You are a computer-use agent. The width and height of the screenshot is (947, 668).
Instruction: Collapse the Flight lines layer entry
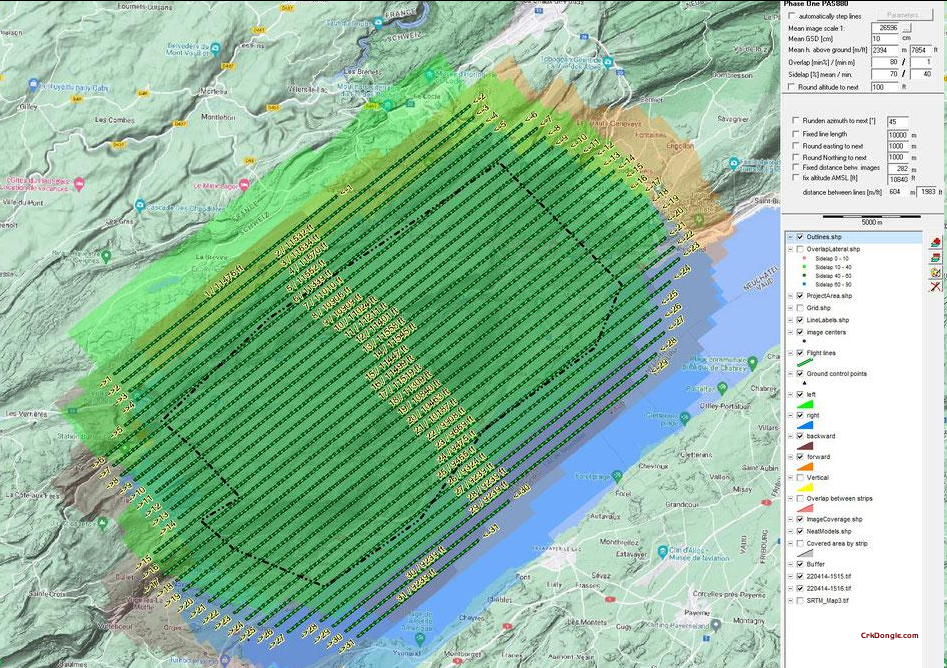pos(788,353)
